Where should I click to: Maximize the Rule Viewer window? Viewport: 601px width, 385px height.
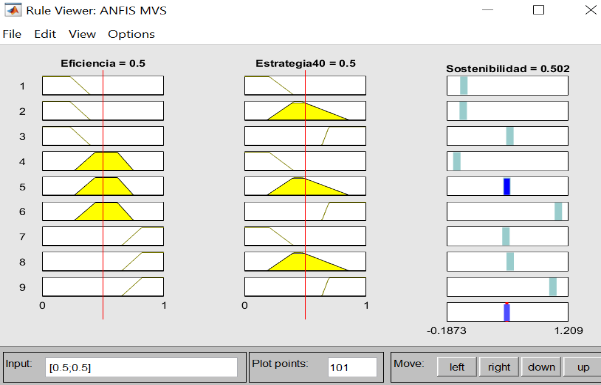(539, 10)
